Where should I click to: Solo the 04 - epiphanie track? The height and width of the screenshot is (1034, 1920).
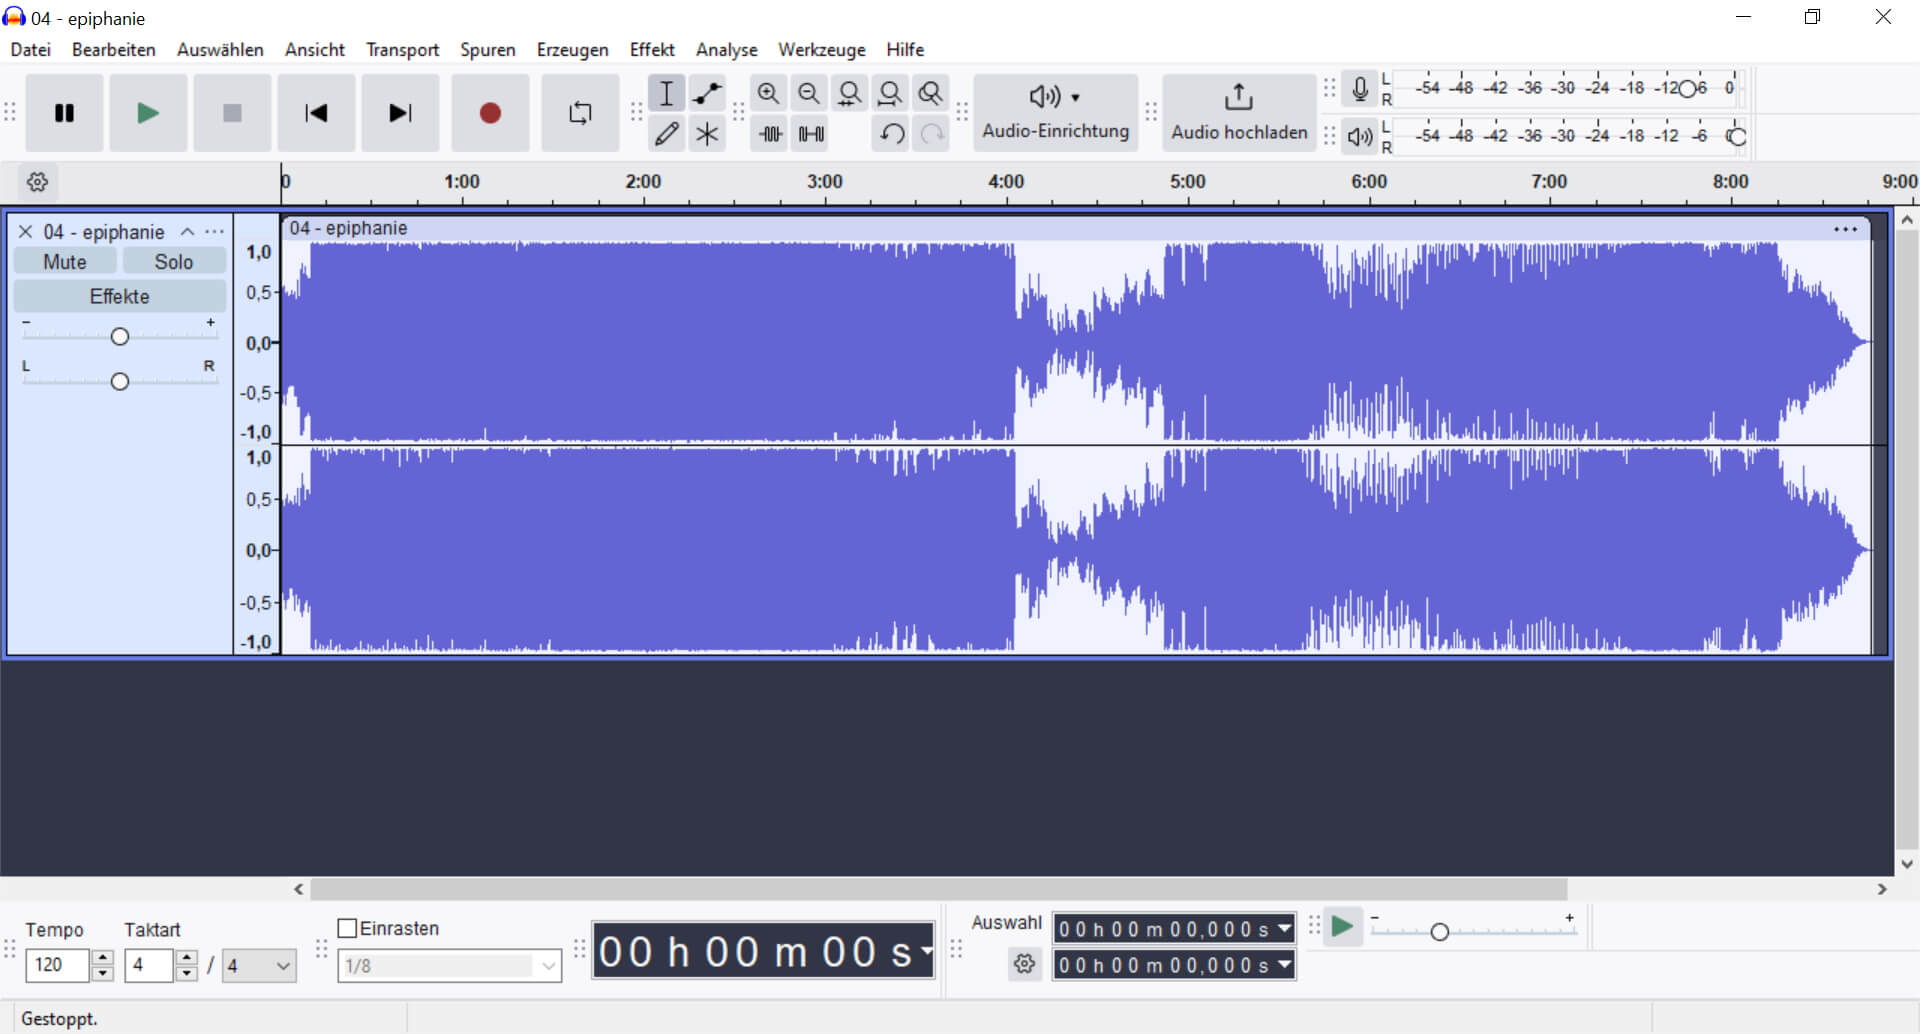[x=173, y=262]
